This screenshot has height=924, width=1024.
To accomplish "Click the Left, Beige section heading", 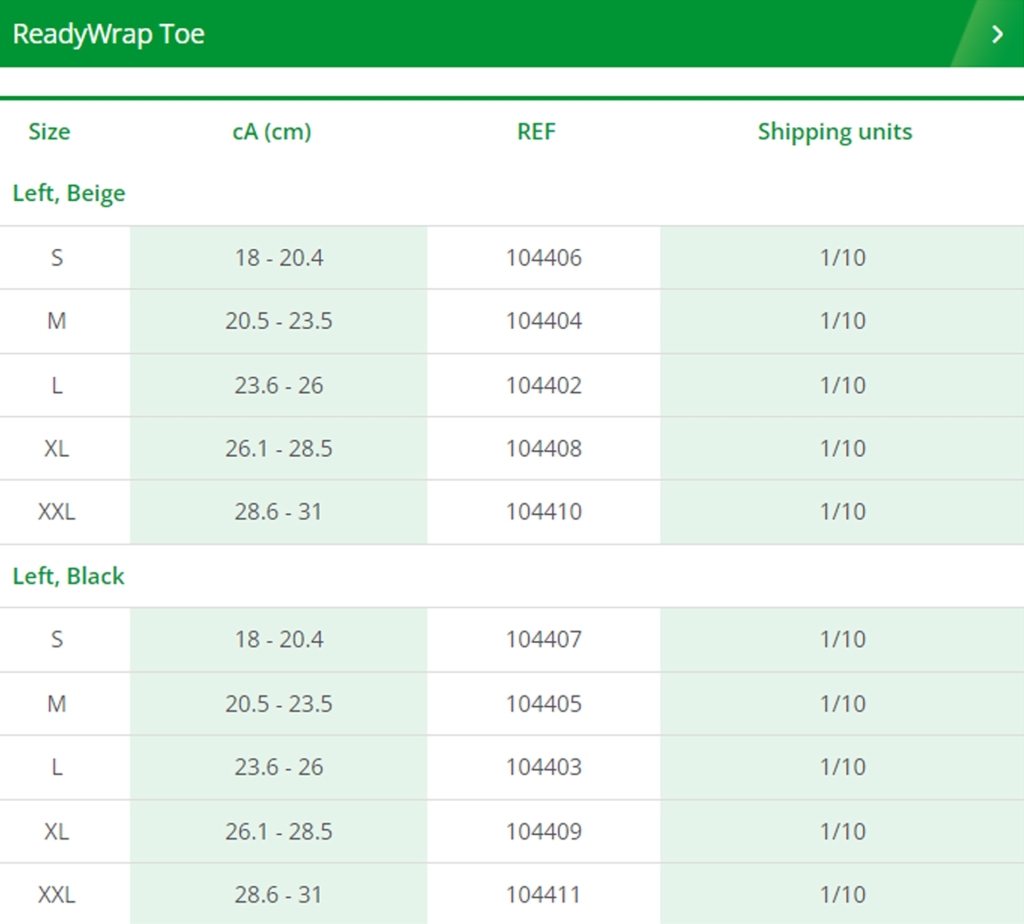I will pyautogui.click(x=69, y=193).
